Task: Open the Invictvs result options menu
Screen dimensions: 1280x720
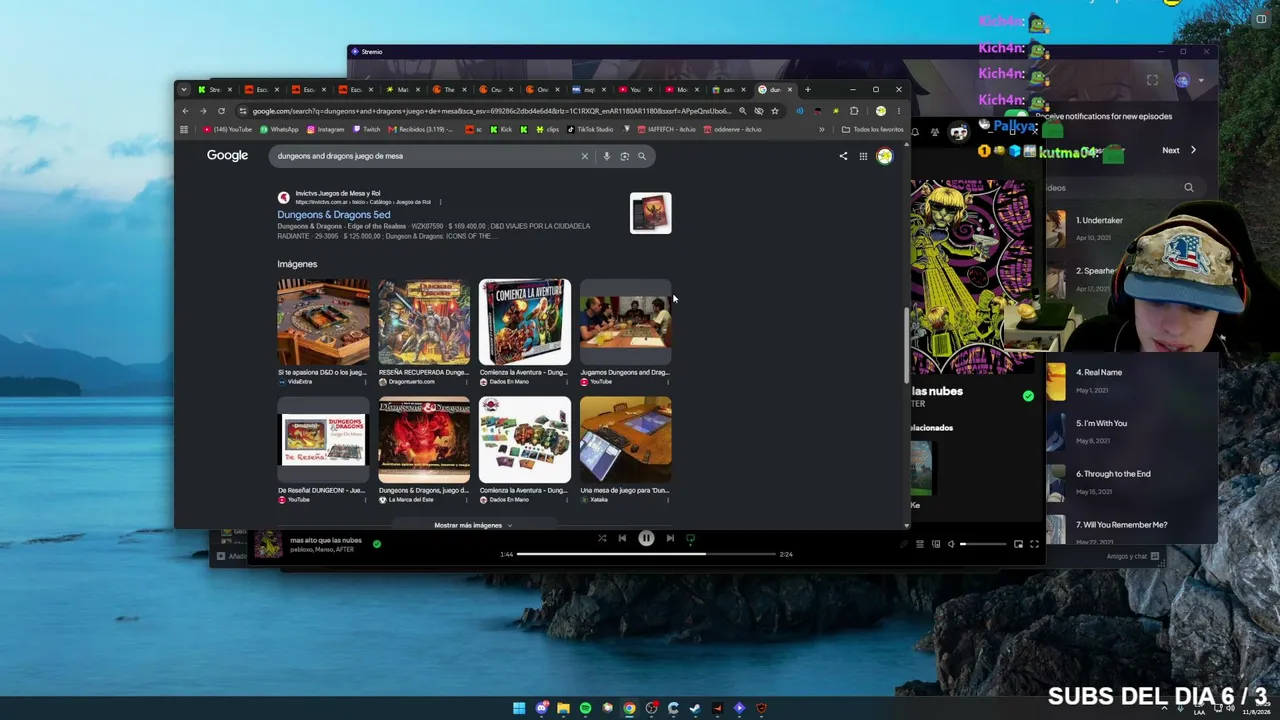Action: click(439, 202)
